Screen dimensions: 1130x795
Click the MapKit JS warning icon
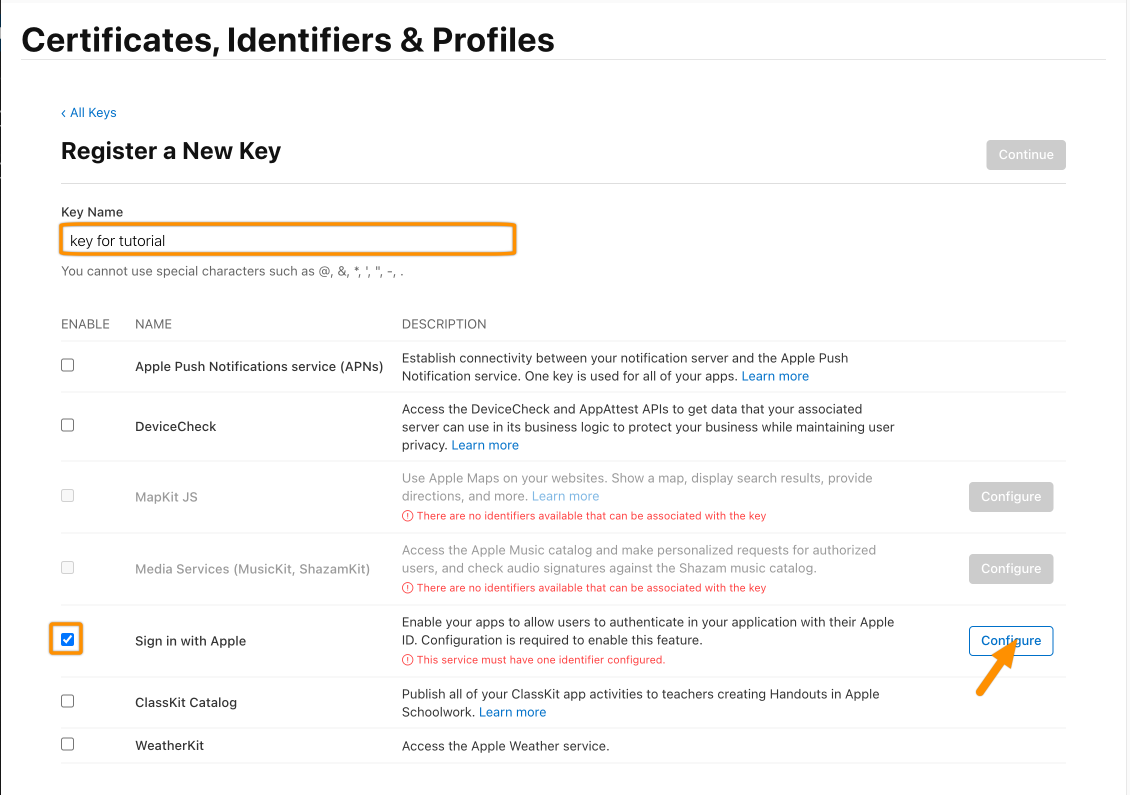coord(407,516)
